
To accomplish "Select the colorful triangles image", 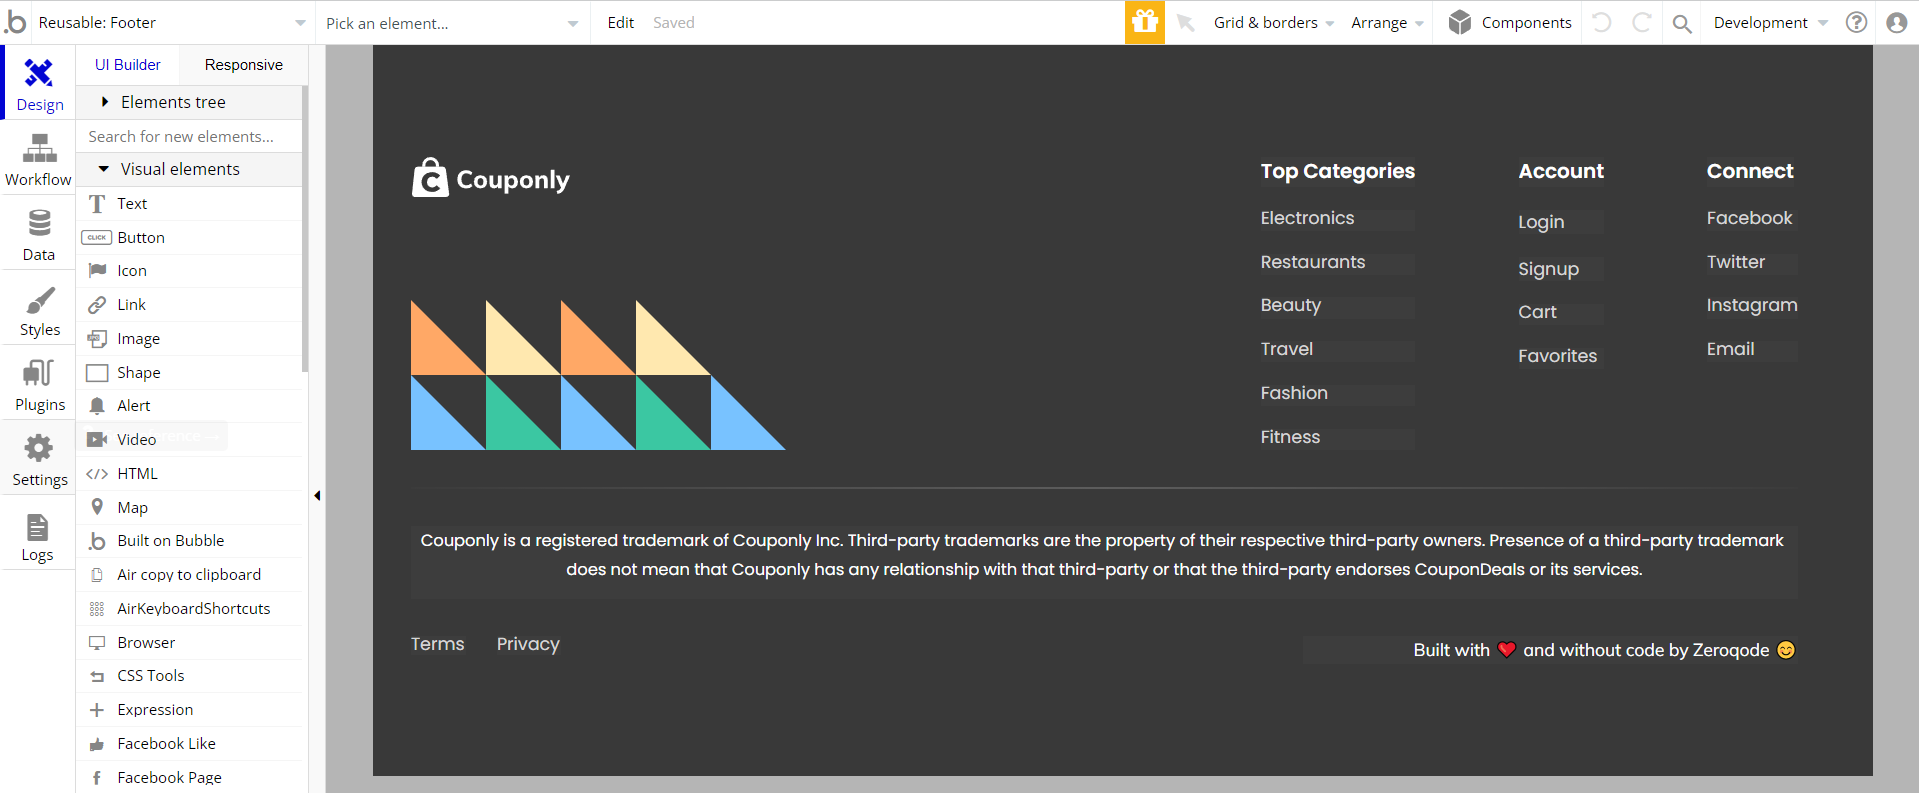I will 598,375.
